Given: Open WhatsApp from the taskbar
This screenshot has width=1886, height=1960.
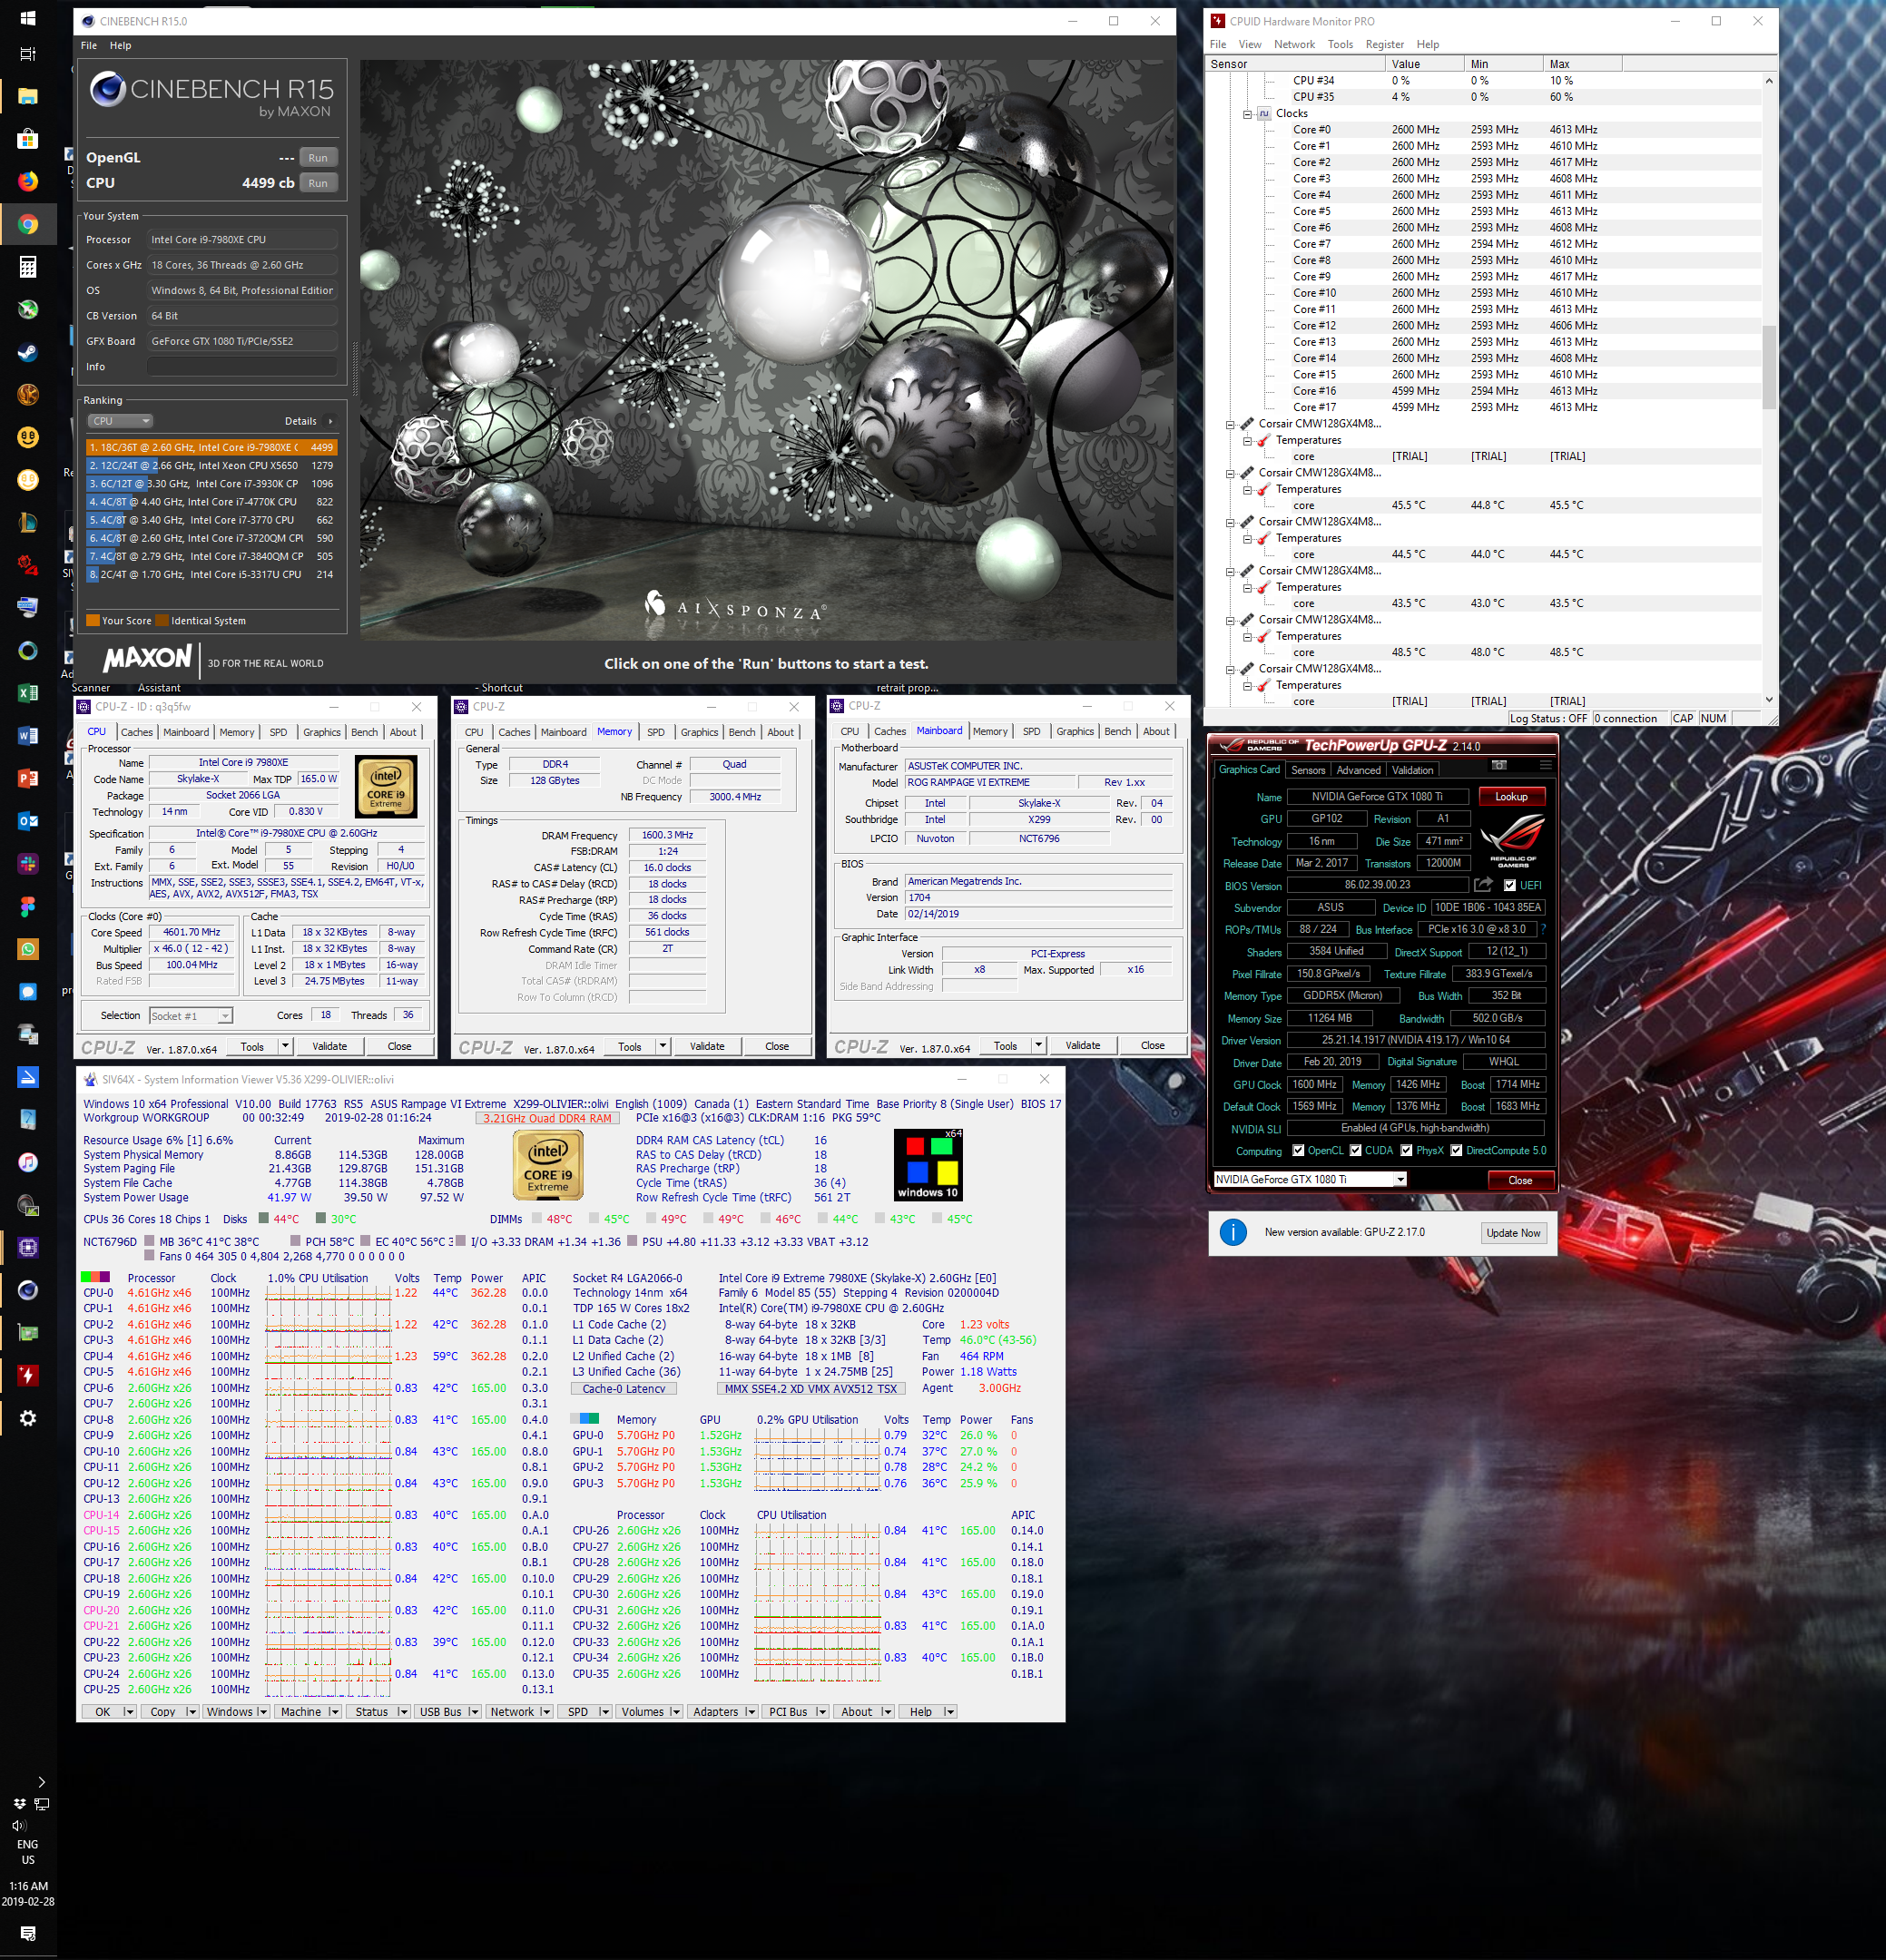Looking at the screenshot, I should (x=28, y=949).
